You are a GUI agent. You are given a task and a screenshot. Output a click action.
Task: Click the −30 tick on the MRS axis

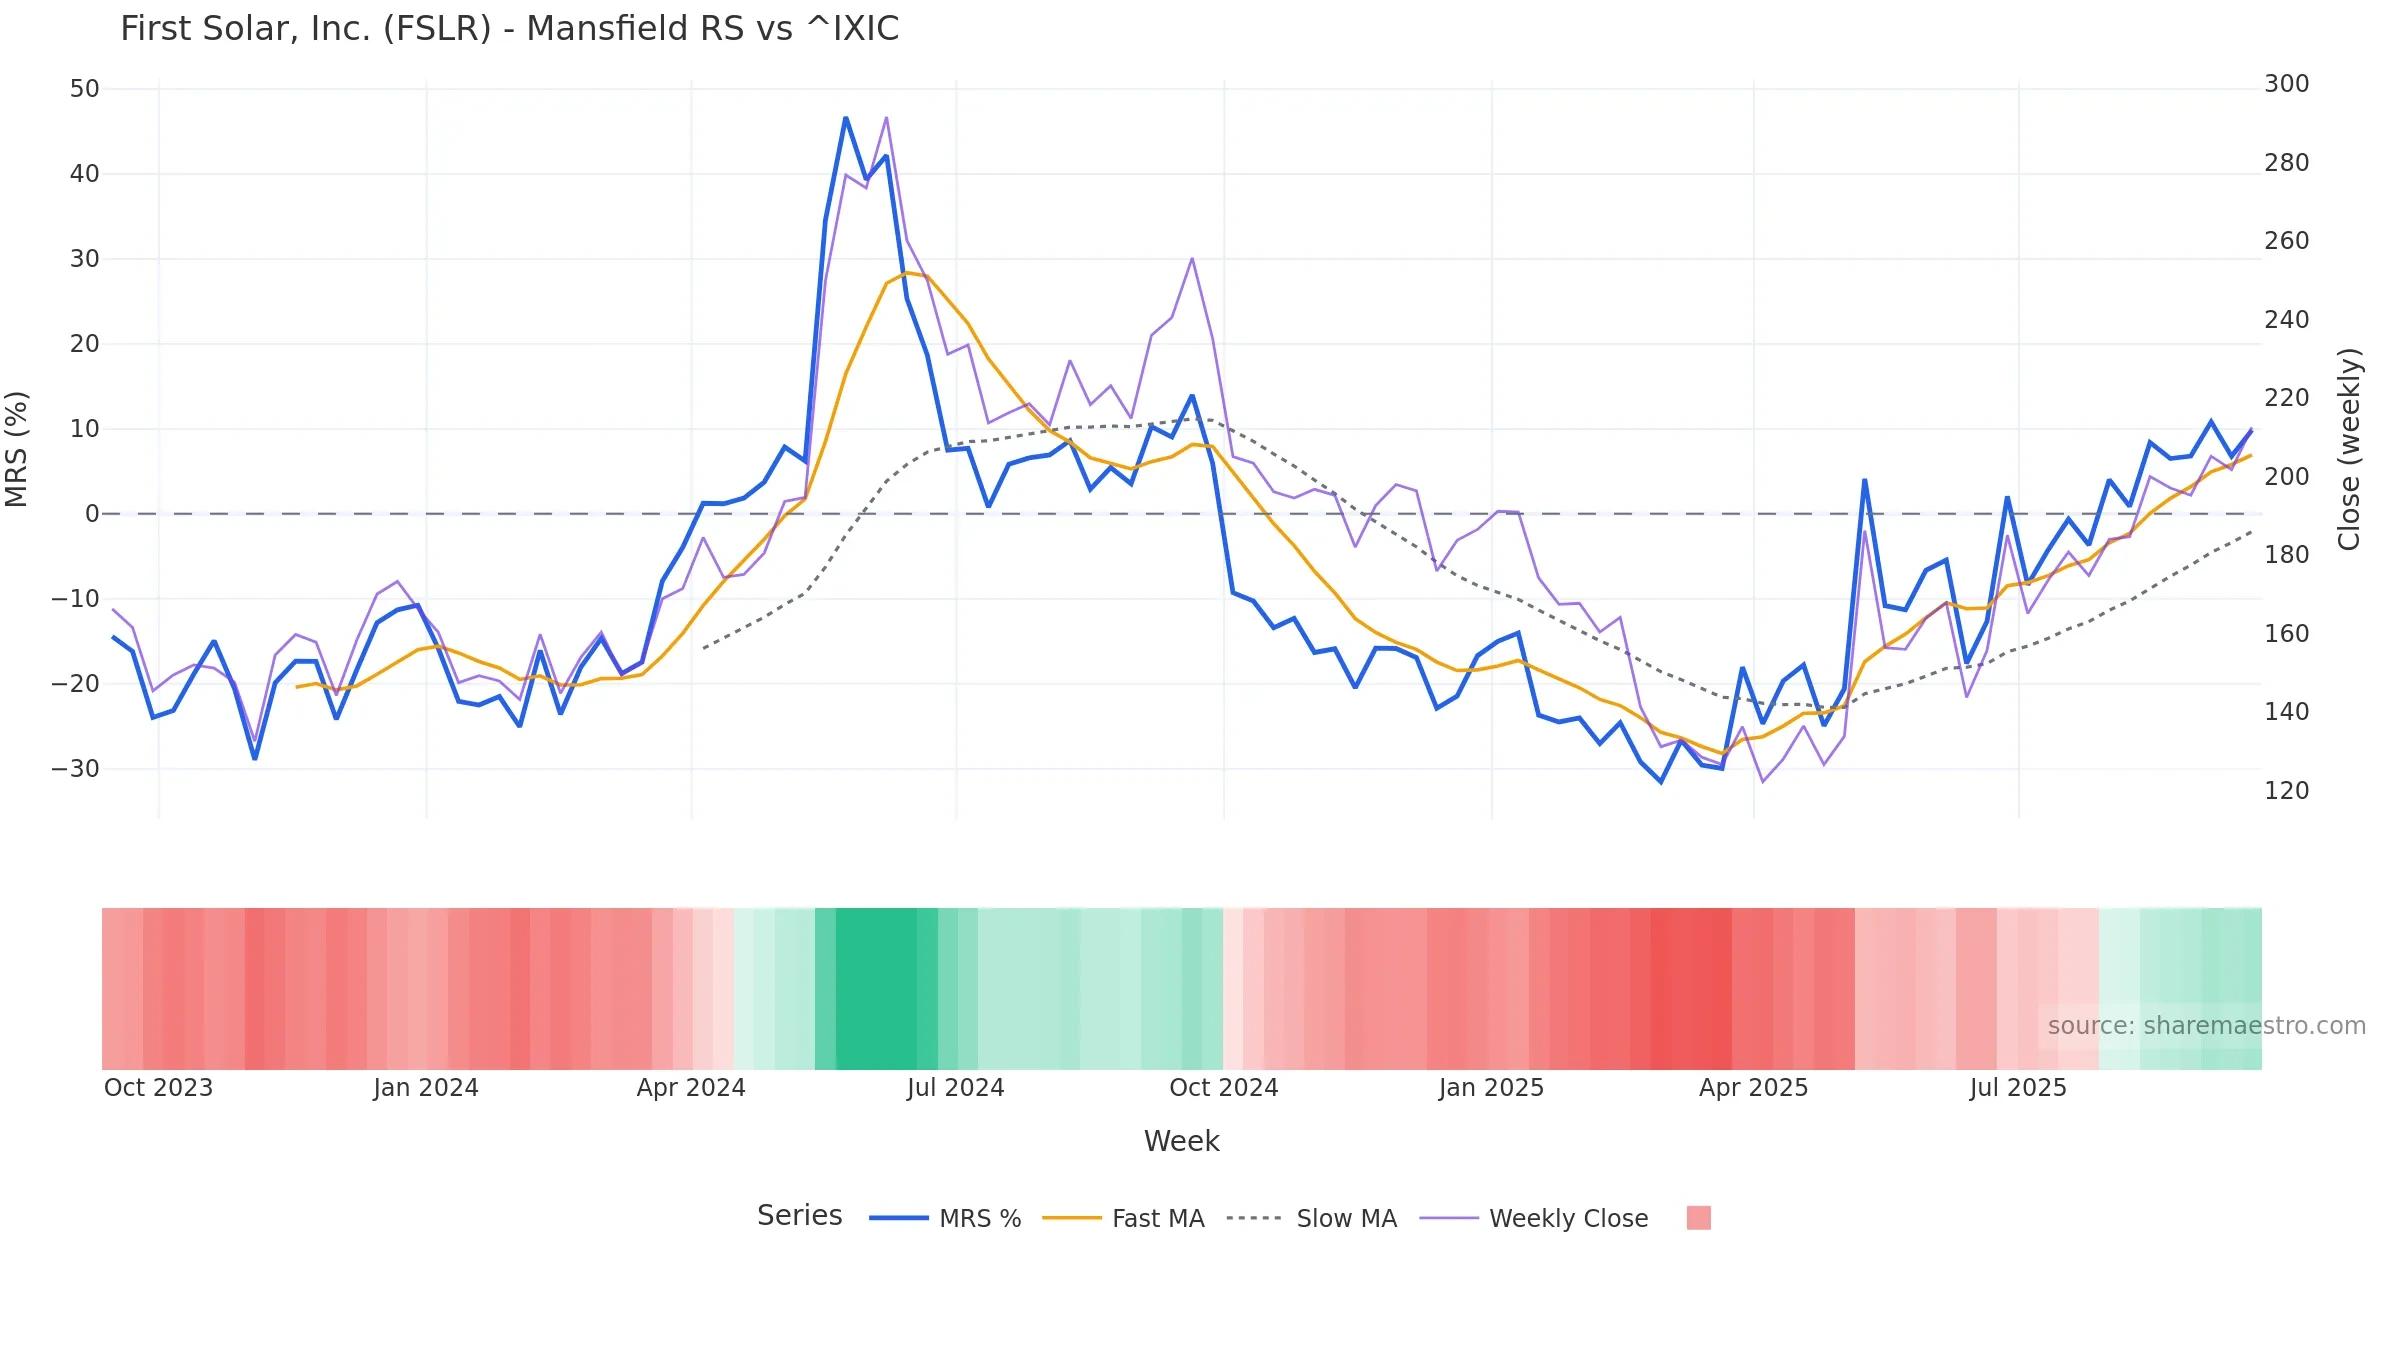(x=75, y=769)
